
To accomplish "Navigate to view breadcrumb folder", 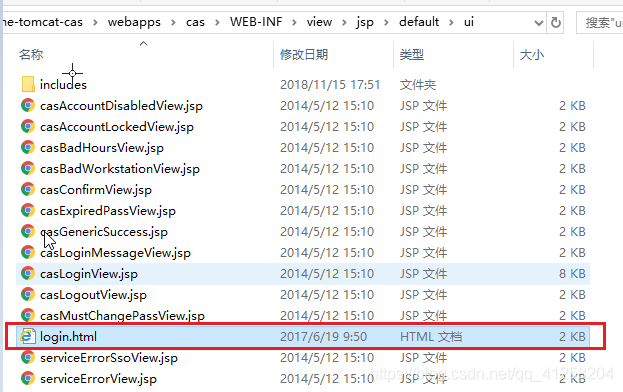I will tap(319, 22).
